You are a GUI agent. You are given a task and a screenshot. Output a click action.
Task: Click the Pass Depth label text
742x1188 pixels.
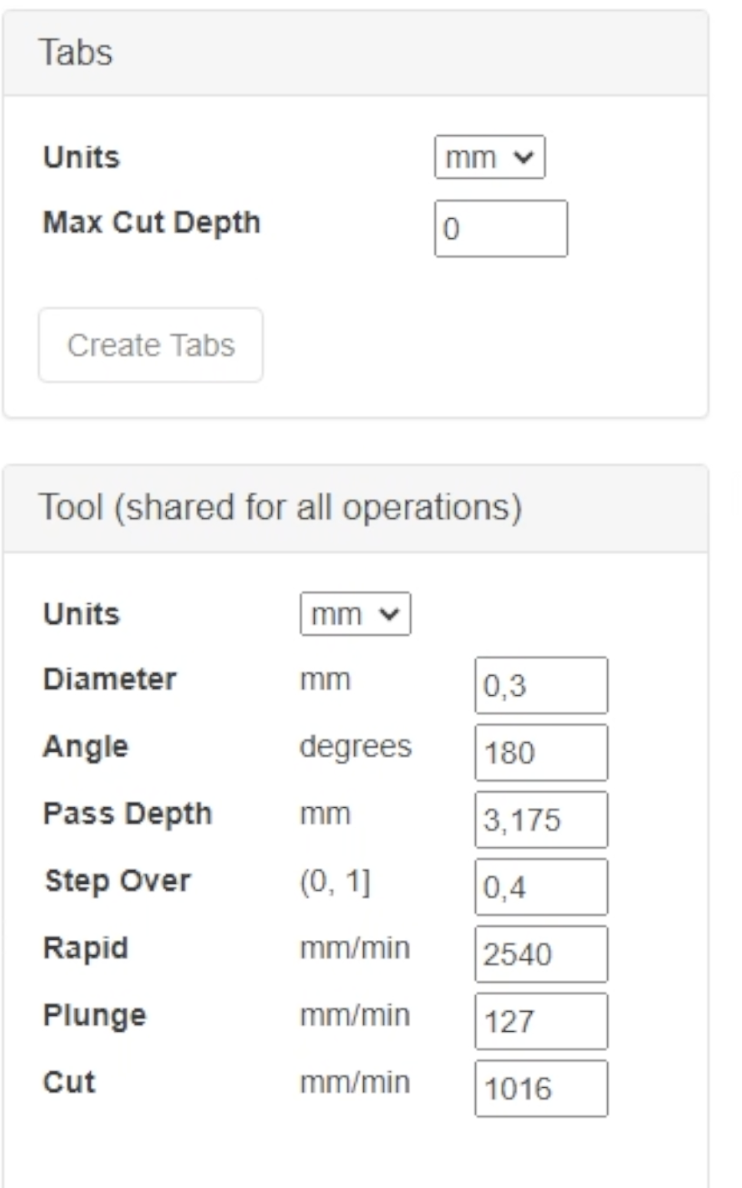coord(127,814)
